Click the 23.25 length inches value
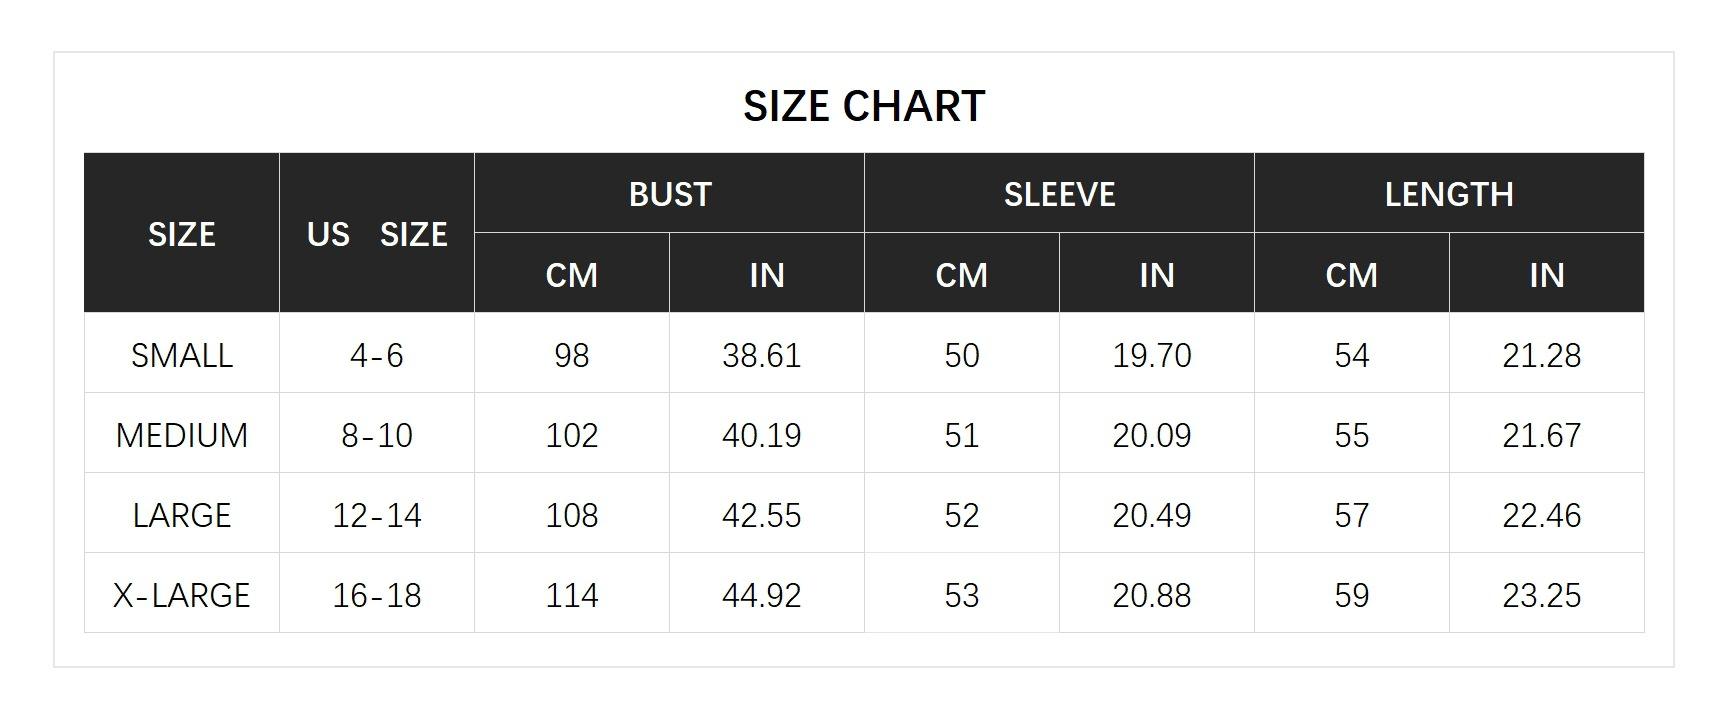The width and height of the screenshot is (1731, 725). tap(1541, 595)
